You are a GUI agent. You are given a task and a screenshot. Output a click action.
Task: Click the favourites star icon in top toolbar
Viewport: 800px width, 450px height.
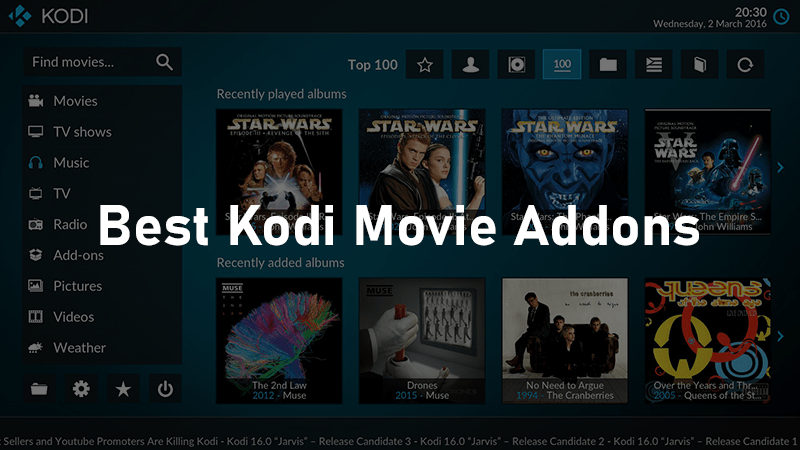(424, 64)
